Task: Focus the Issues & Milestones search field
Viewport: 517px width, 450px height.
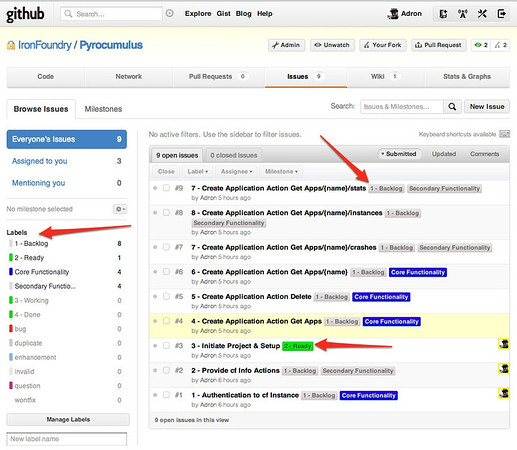Action: [x=402, y=107]
